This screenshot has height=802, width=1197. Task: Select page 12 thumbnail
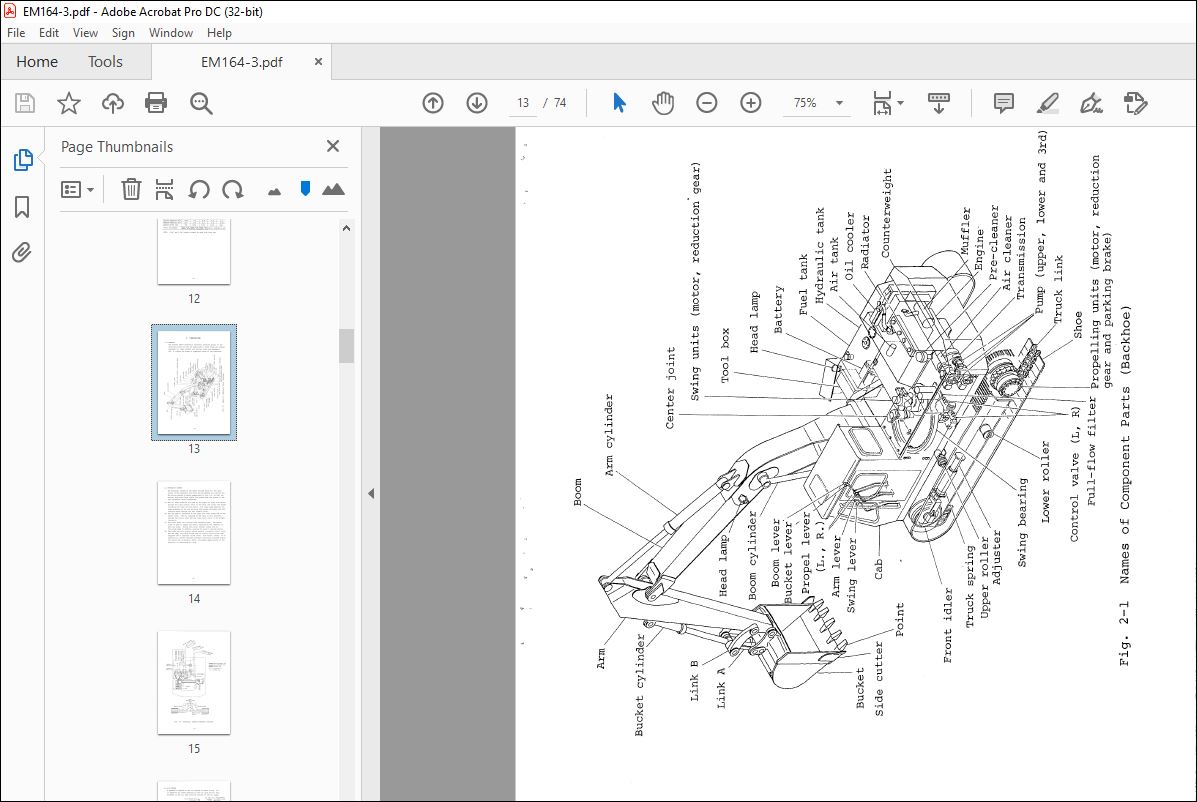coord(194,252)
